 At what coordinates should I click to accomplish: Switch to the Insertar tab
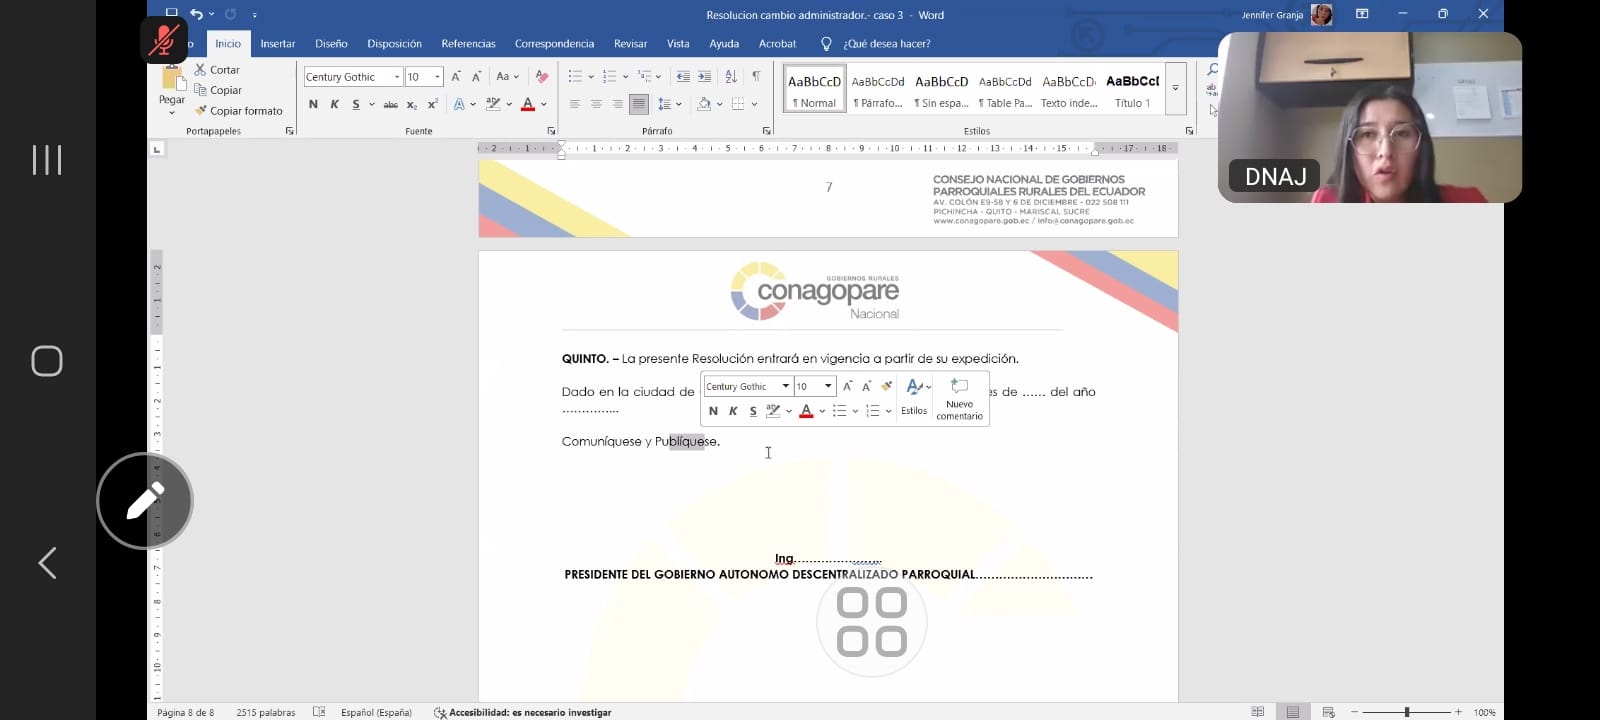pos(278,44)
